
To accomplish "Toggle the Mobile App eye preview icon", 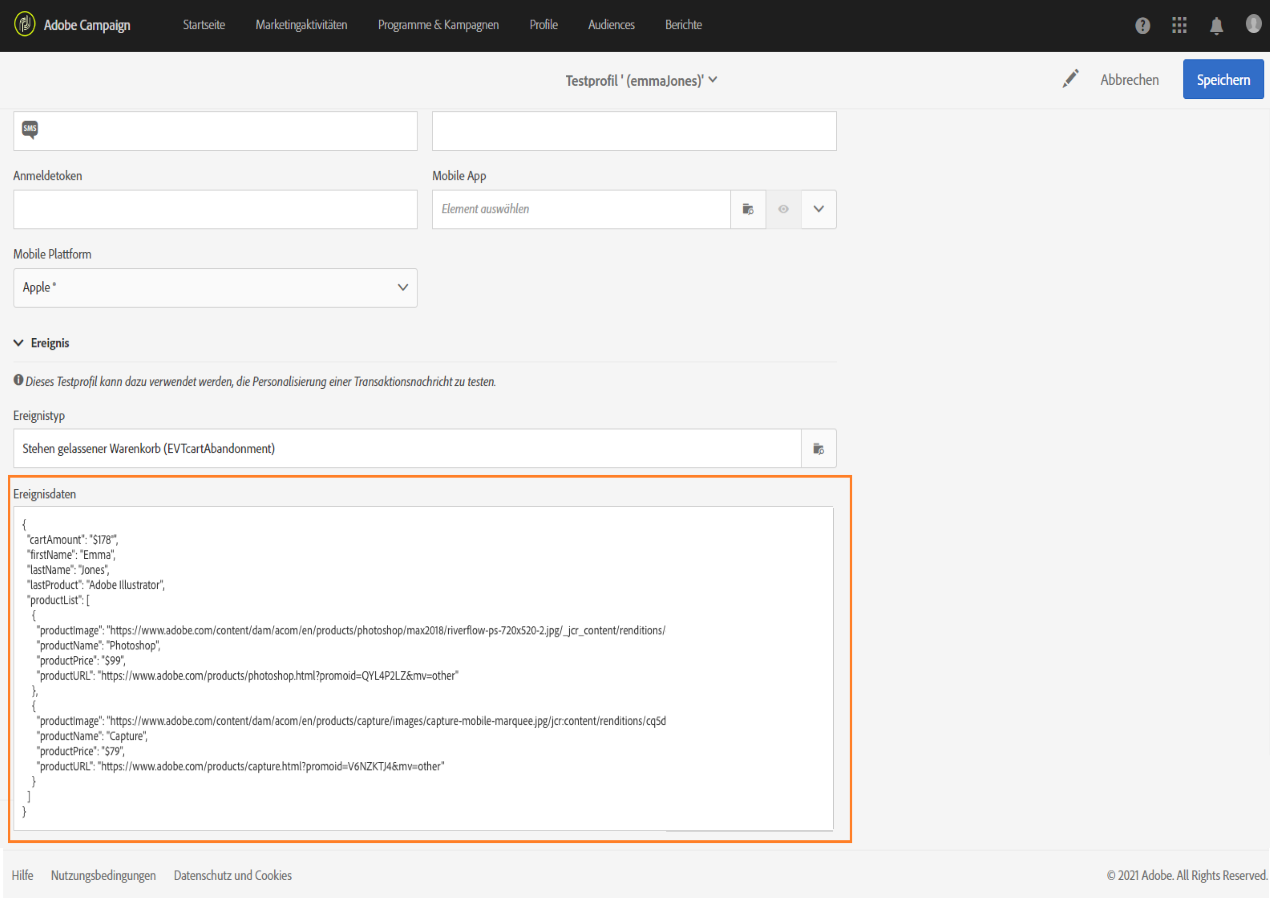I will click(784, 209).
